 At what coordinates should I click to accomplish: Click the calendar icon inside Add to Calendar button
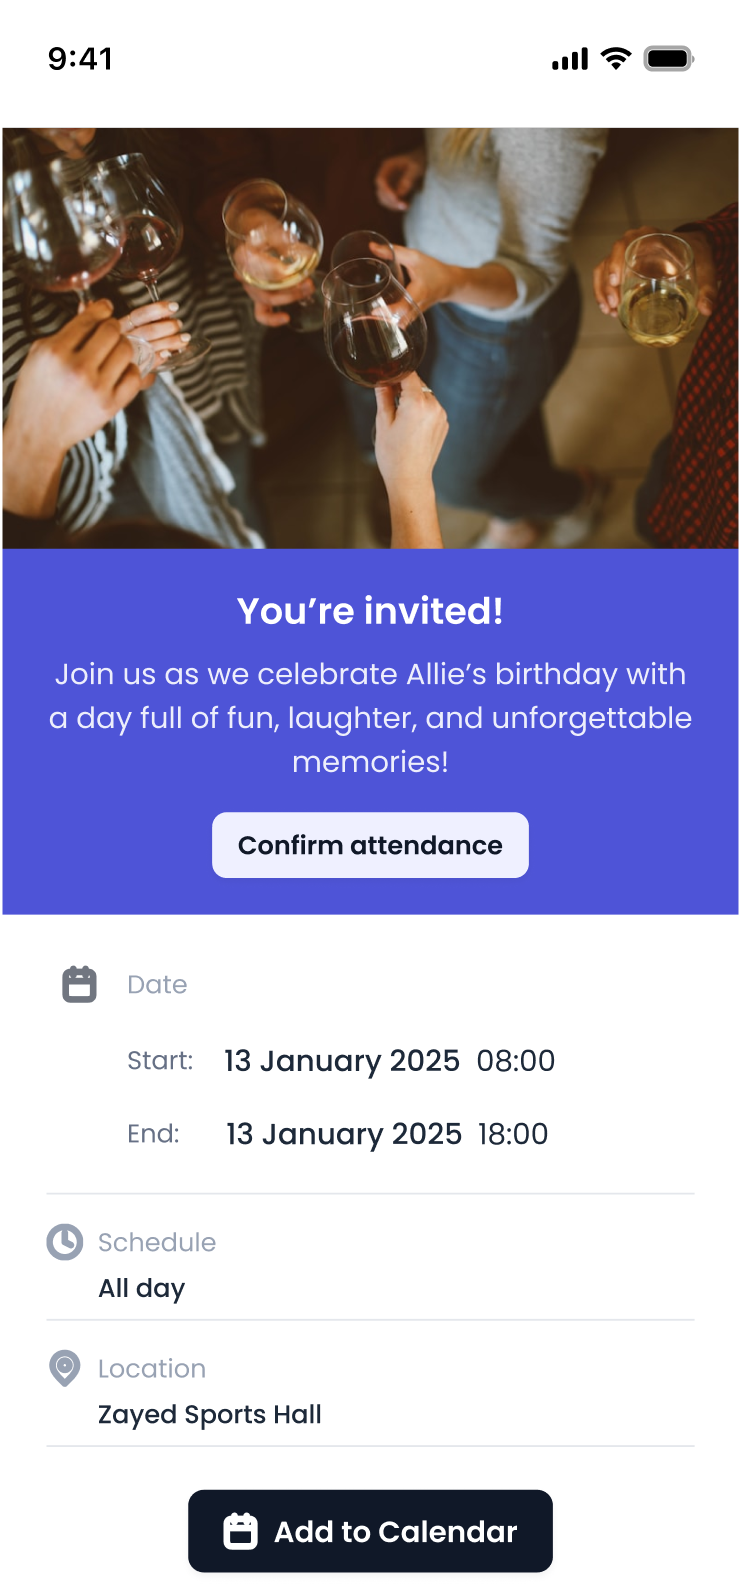click(x=243, y=1530)
